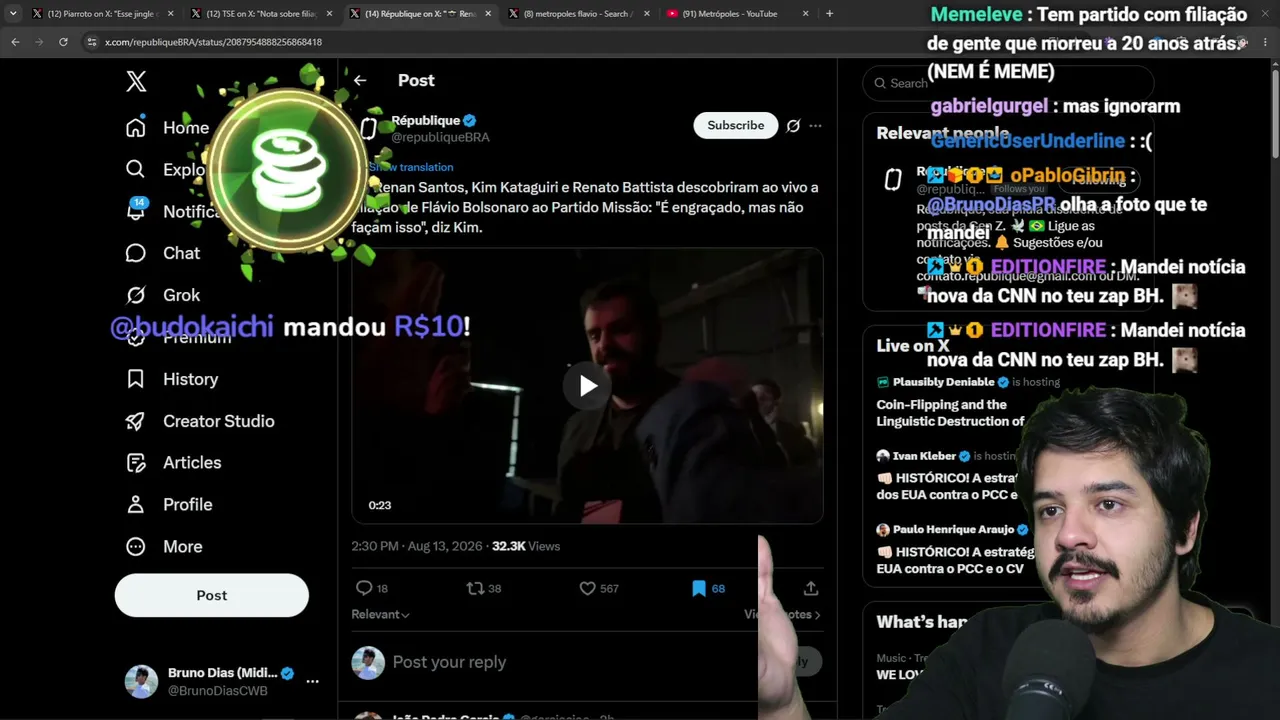Like the post showing 567 likes
The width and height of the screenshot is (1280, 720).
coord(588,588)
